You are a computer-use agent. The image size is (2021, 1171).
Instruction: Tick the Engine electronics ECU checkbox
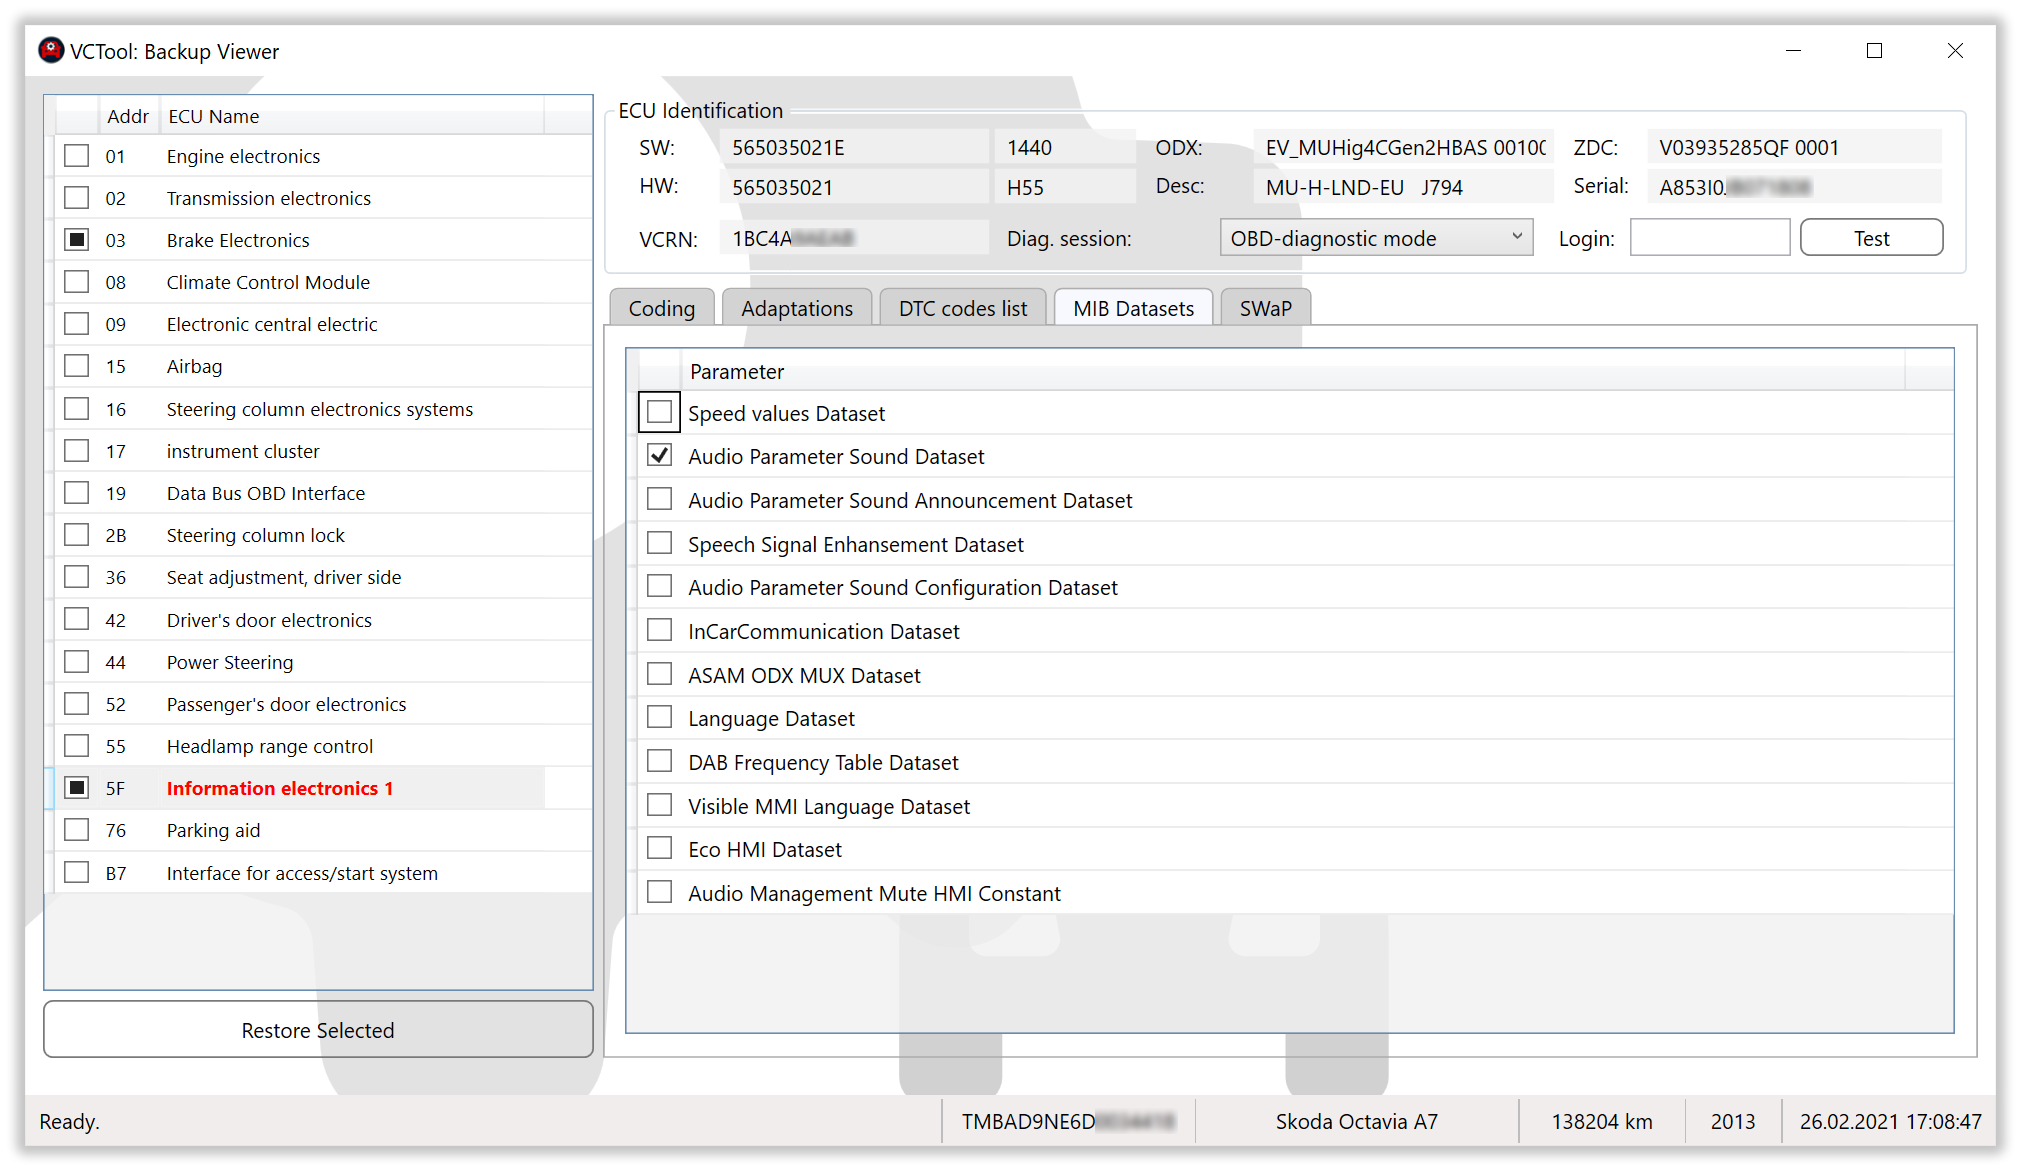[77, 156]
